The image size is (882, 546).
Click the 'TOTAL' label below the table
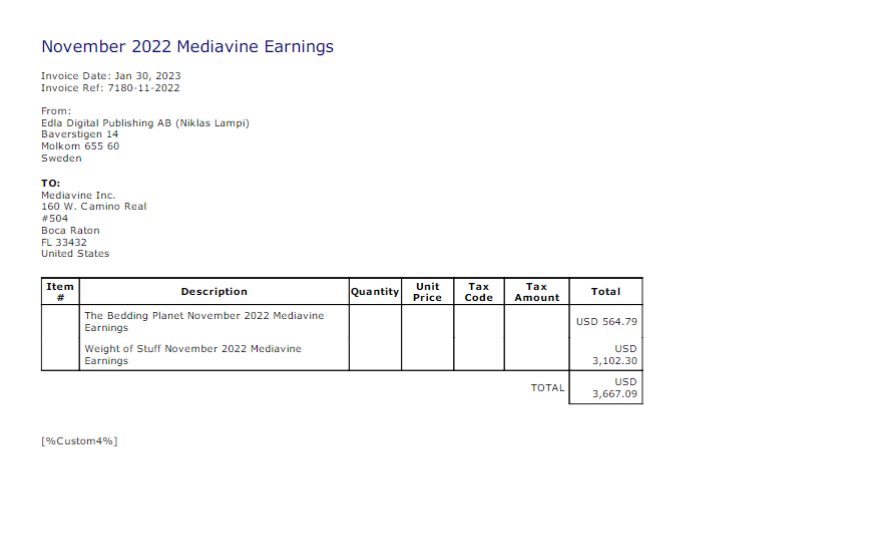pos(547,387)
